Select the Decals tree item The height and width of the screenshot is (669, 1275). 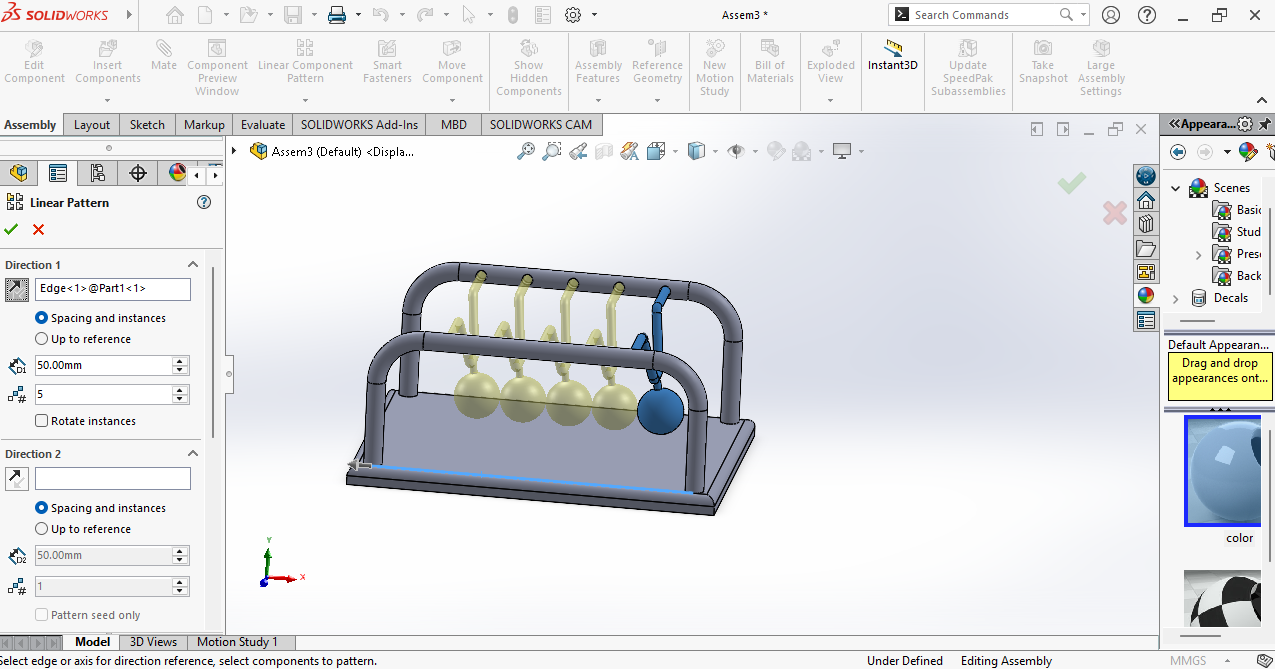point(1230,298)
